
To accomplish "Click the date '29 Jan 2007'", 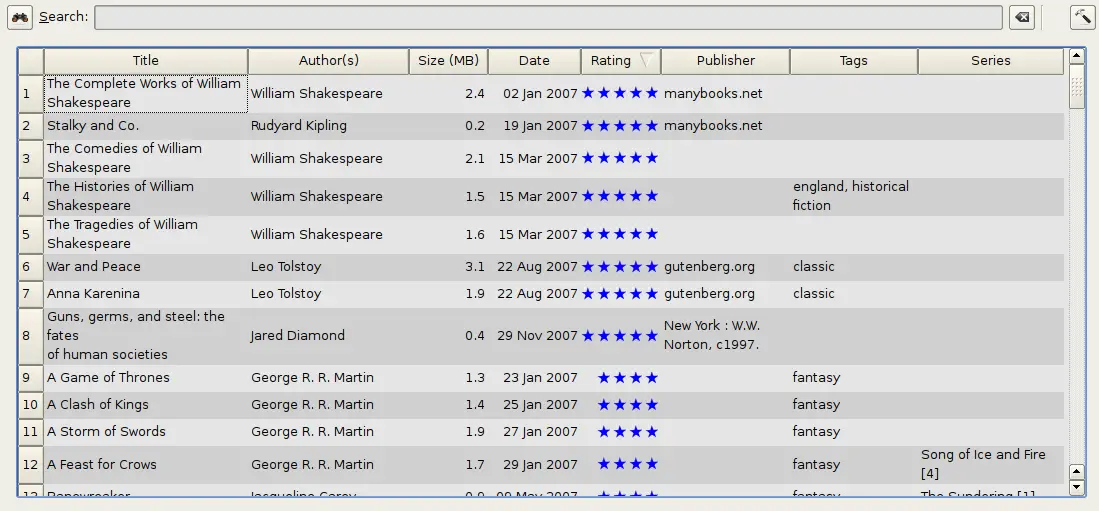I will tap(540, 465).
